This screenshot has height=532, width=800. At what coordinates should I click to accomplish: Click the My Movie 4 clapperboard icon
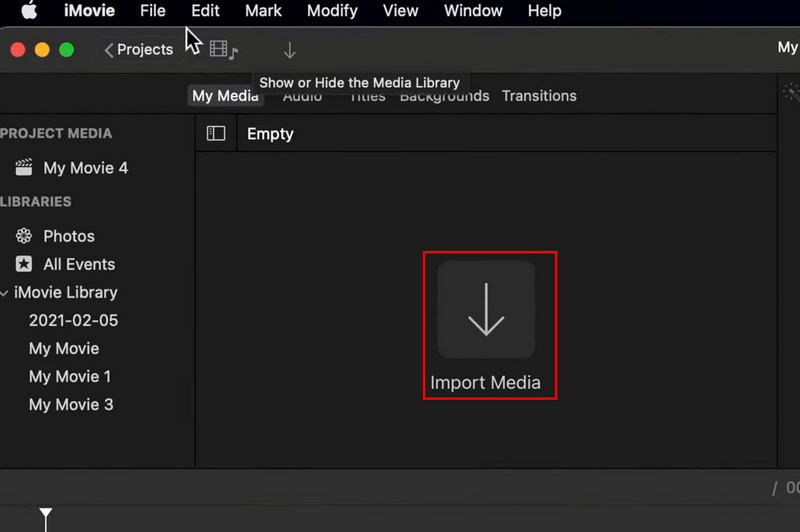24,168
